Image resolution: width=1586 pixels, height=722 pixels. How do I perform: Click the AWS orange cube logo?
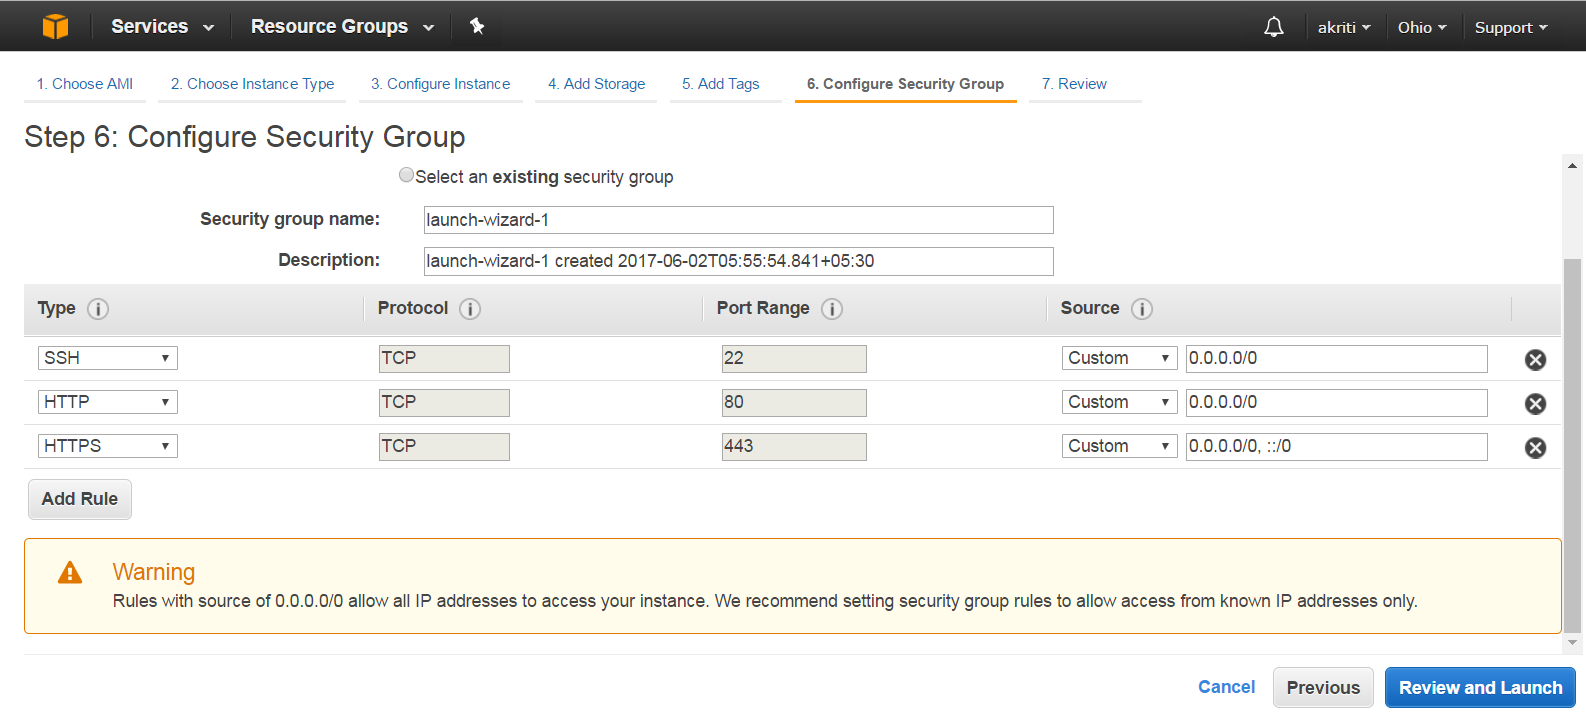coord(56,26)
